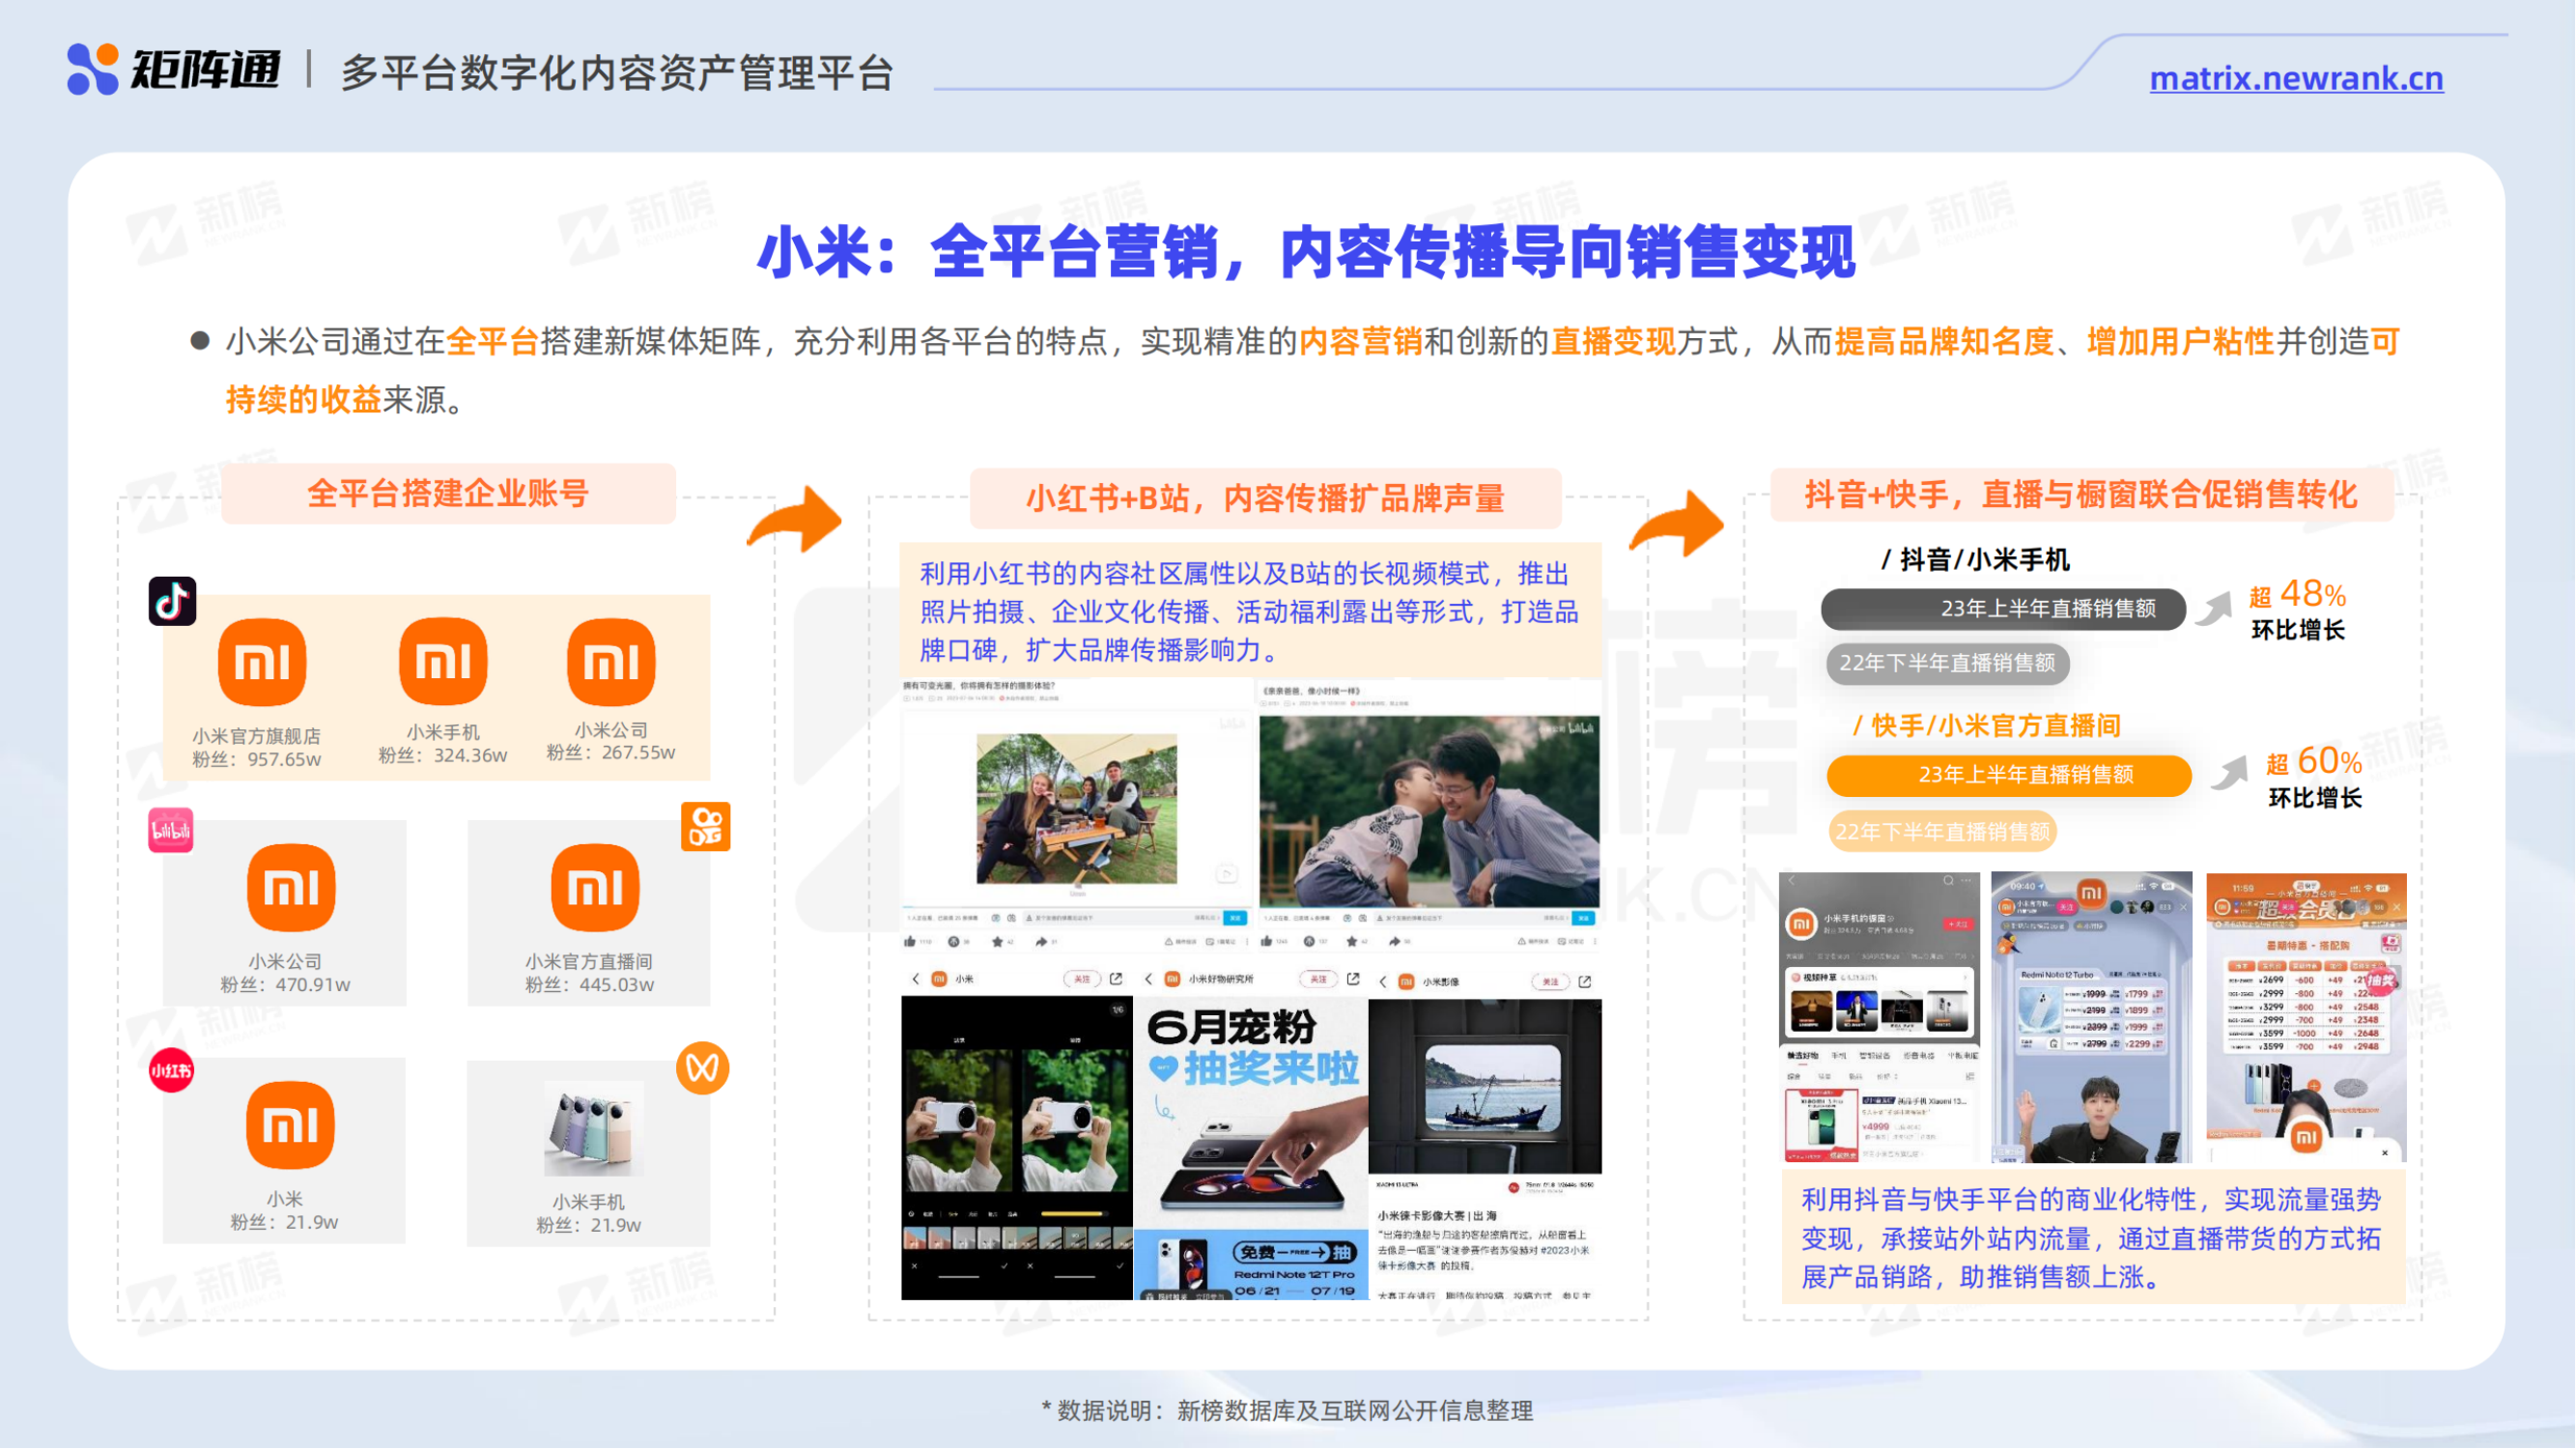Screen dimensions: 2576x1449
Task: Select the 小红书+B站，内容传播扩品牌声量 header
Action: pos(1265,498)
